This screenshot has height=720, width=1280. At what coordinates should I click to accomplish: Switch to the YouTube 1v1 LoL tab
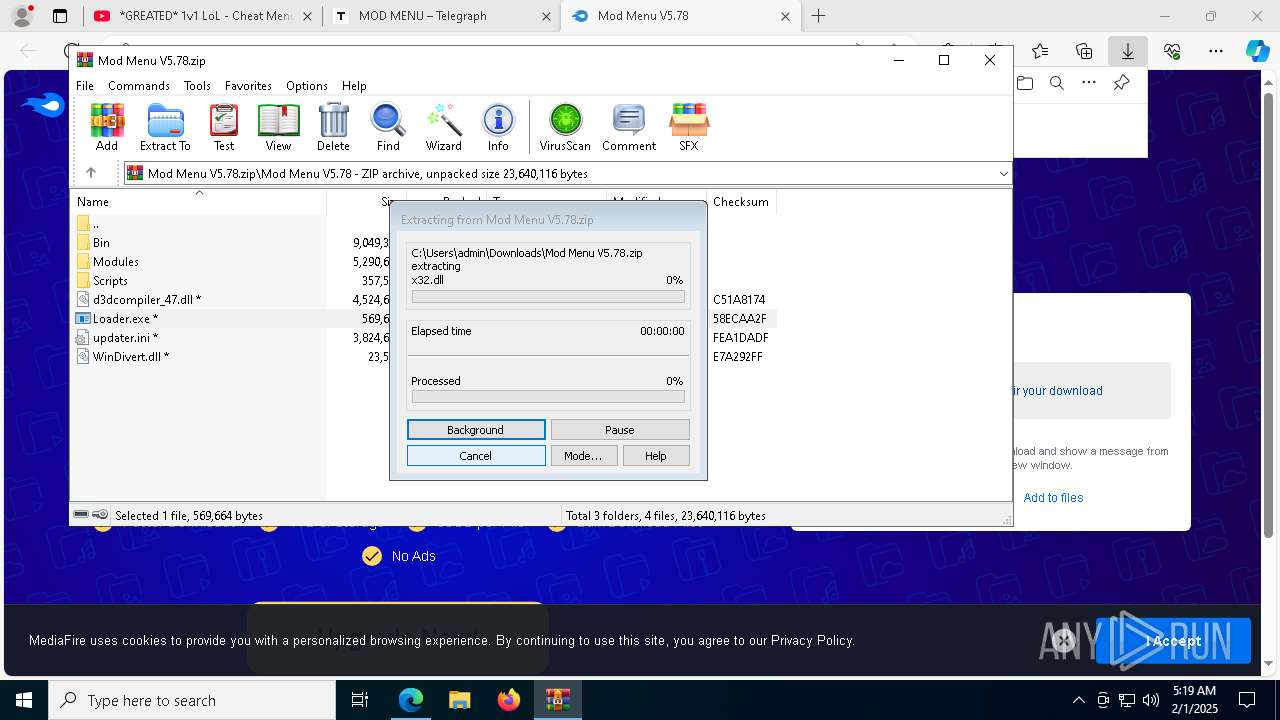(202, 16)
